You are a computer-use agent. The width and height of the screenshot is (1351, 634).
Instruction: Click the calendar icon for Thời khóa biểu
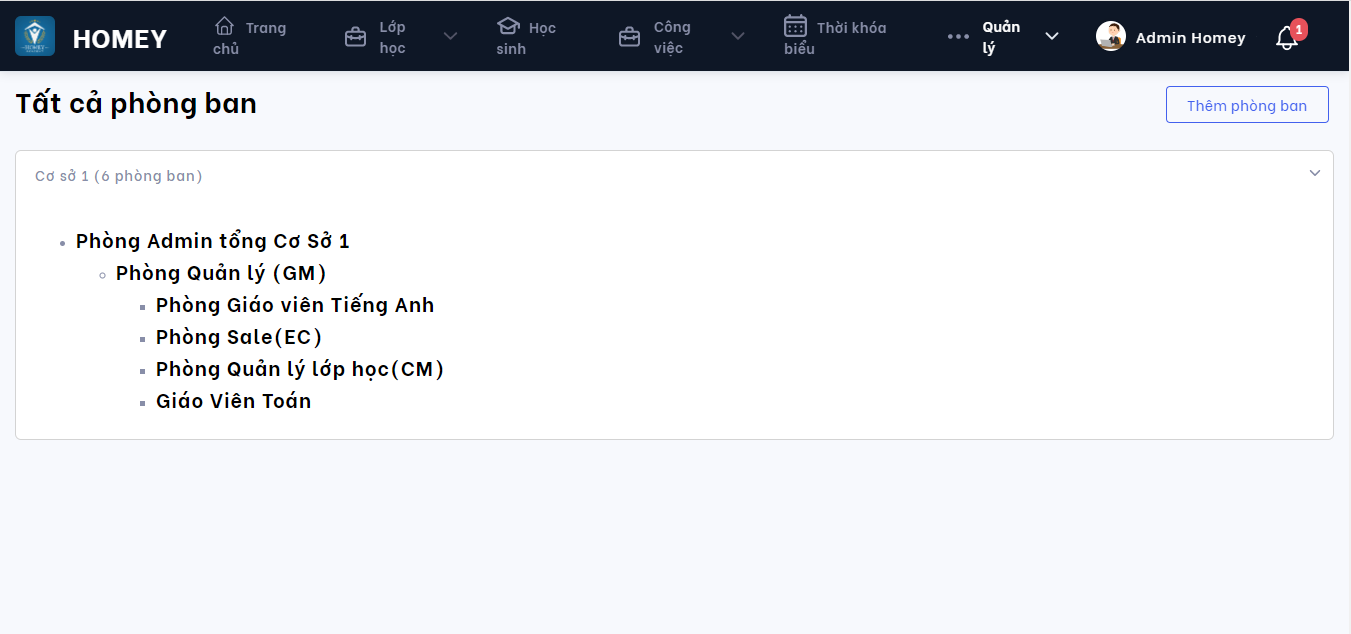pyautogui.click(x=795, y=26)
